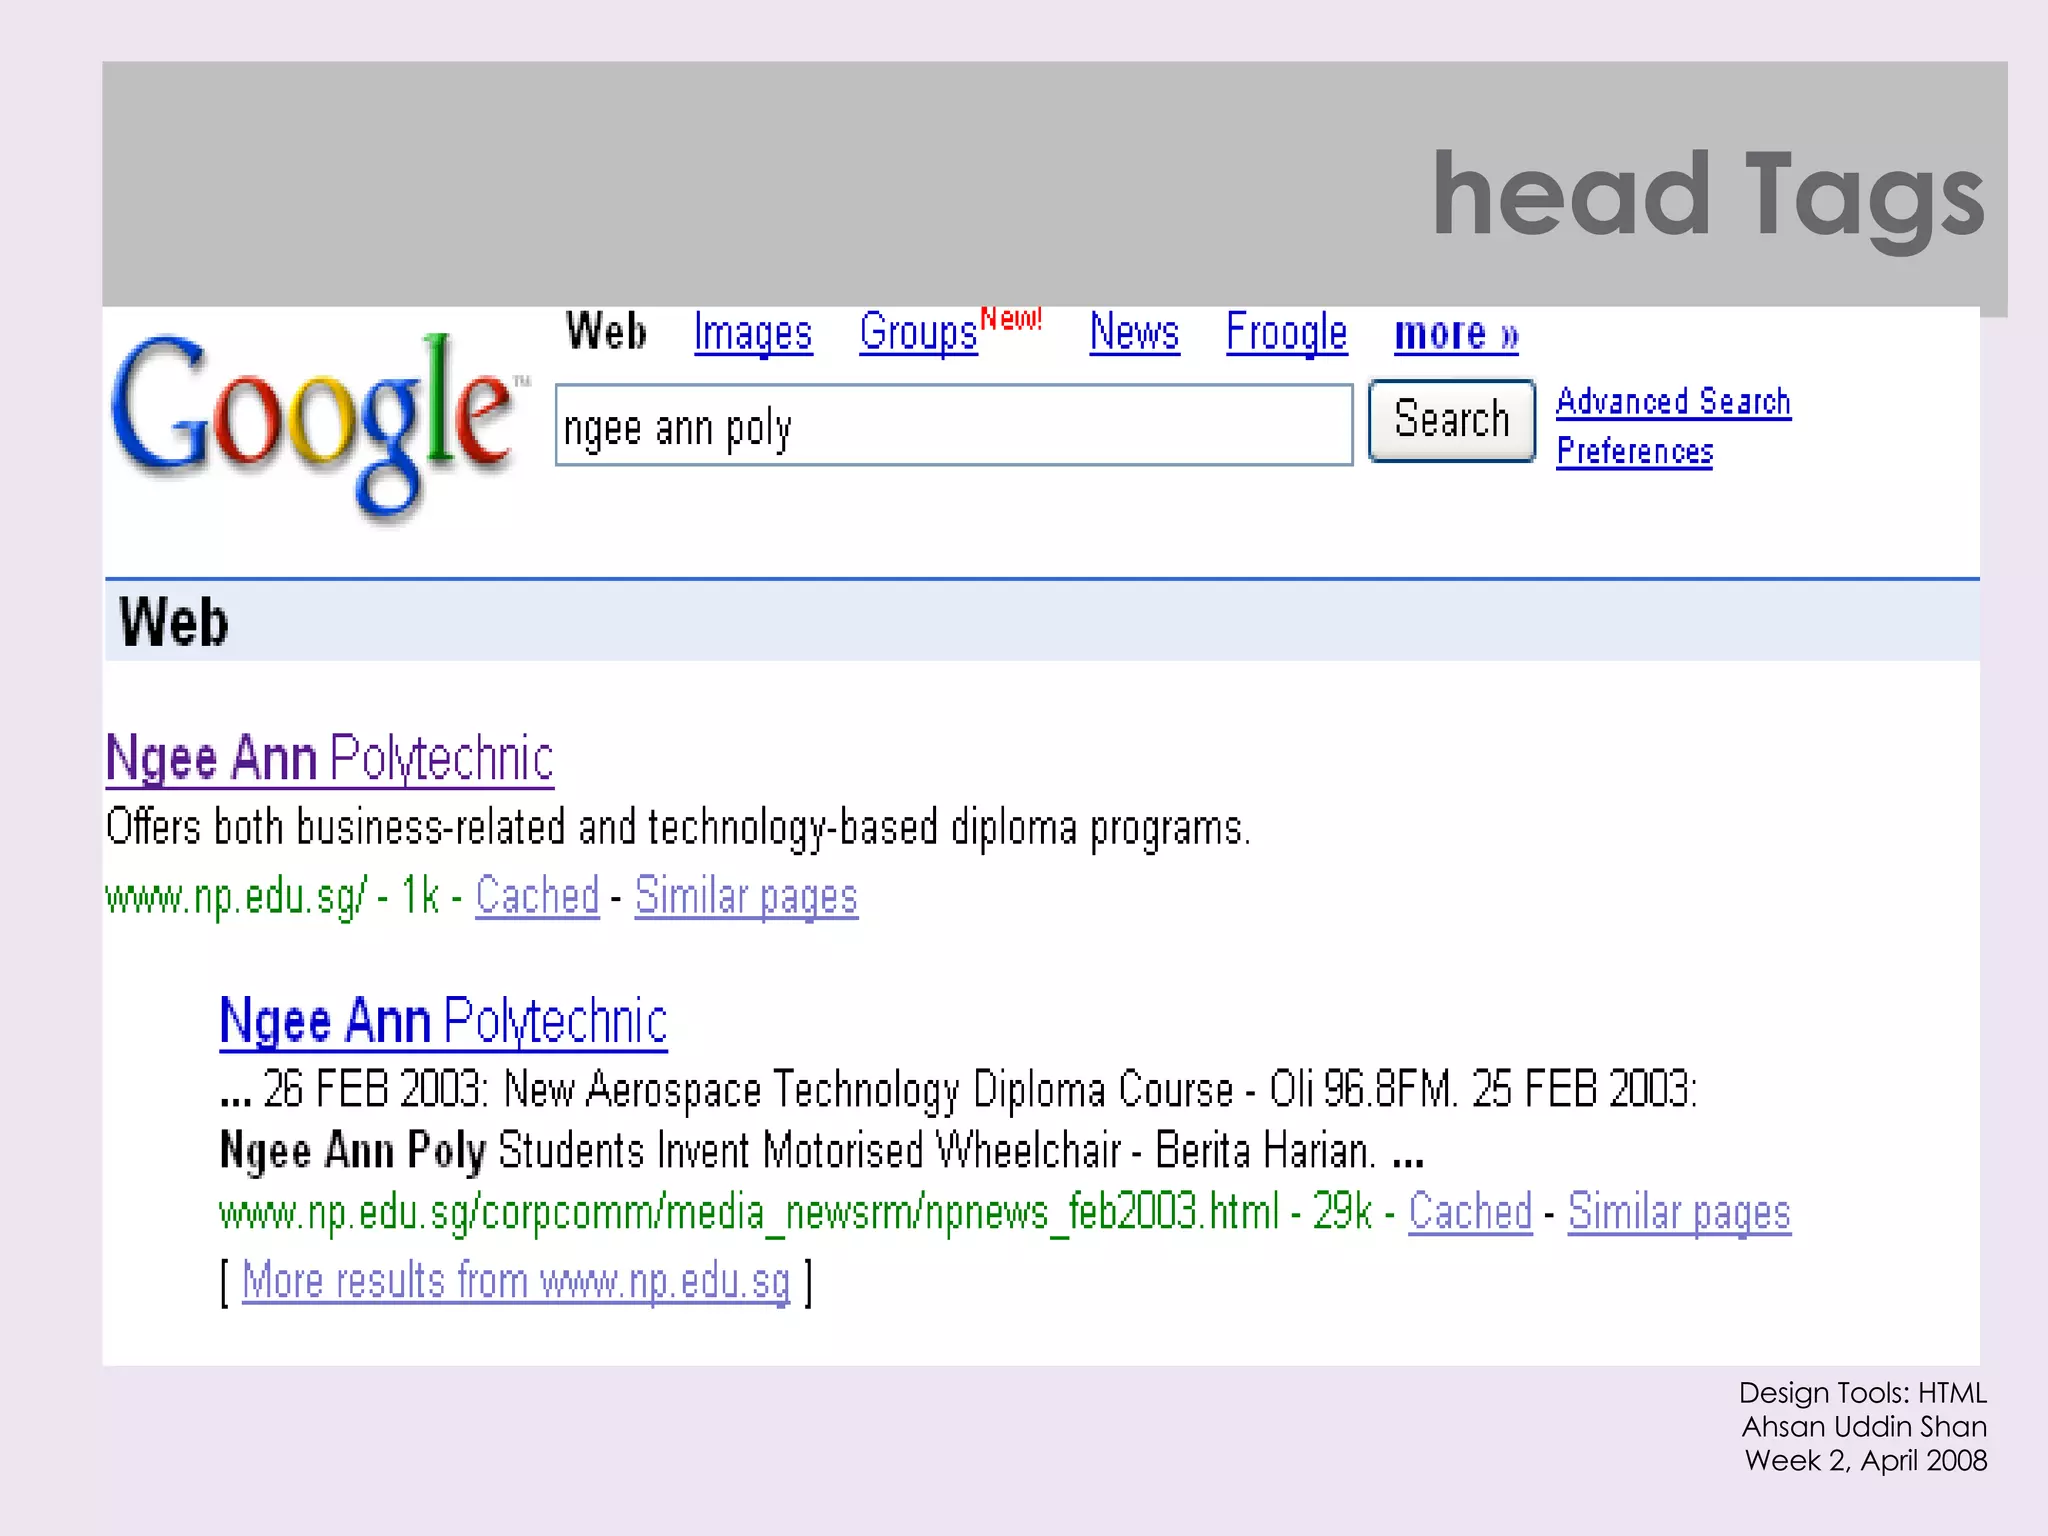Click footer text 'Week 2, April 2008'
The height and width of the screenshot is (1536, 2048).
[1866, 1461]
